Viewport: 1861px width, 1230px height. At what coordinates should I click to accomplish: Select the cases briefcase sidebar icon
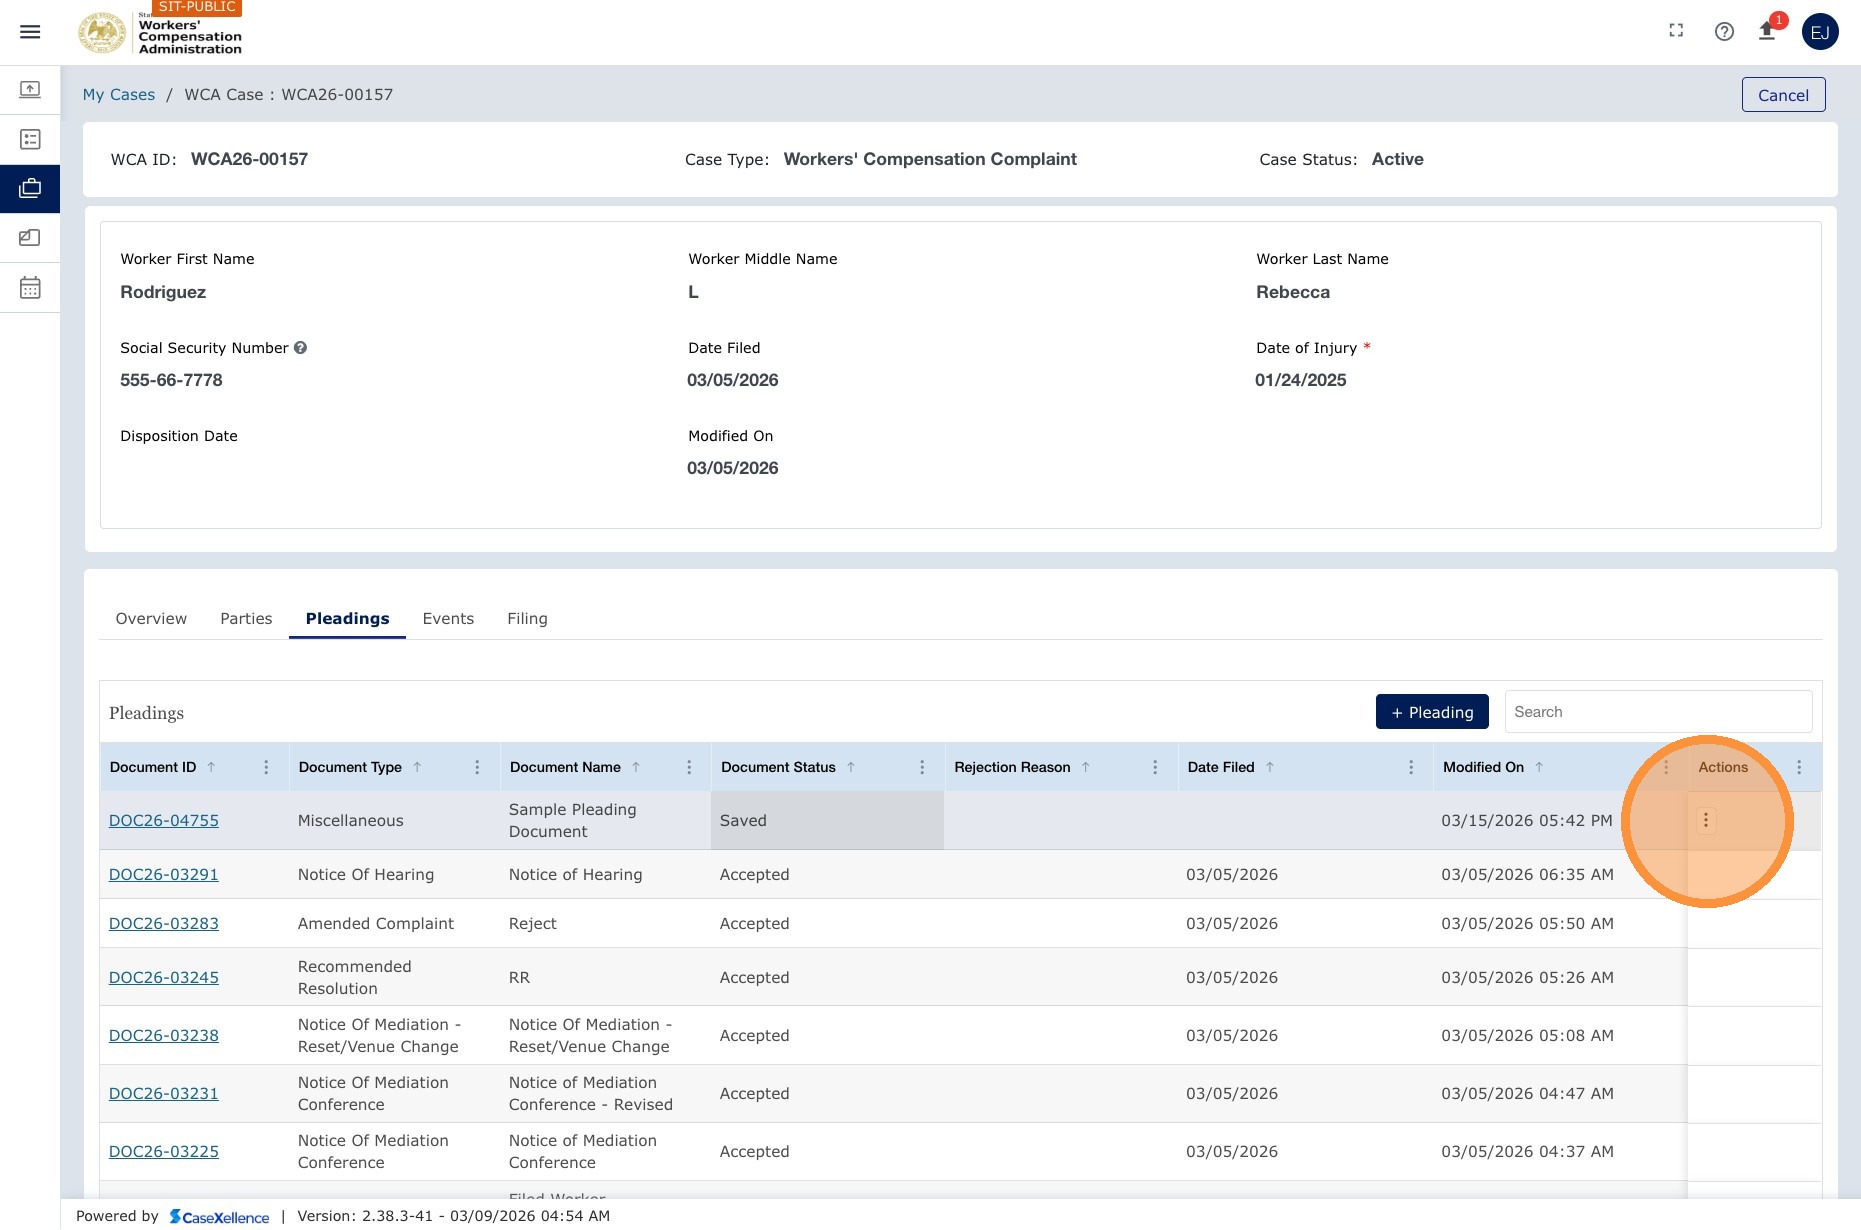click(30, 188)
